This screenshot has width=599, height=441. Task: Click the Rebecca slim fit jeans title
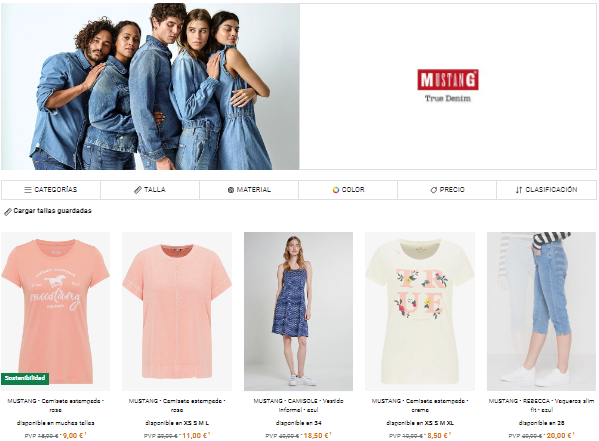541,405
